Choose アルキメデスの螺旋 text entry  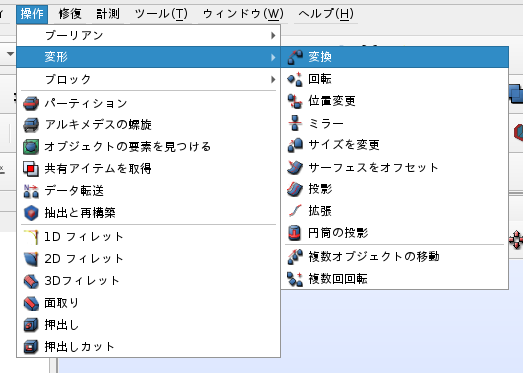coord(98,125)
